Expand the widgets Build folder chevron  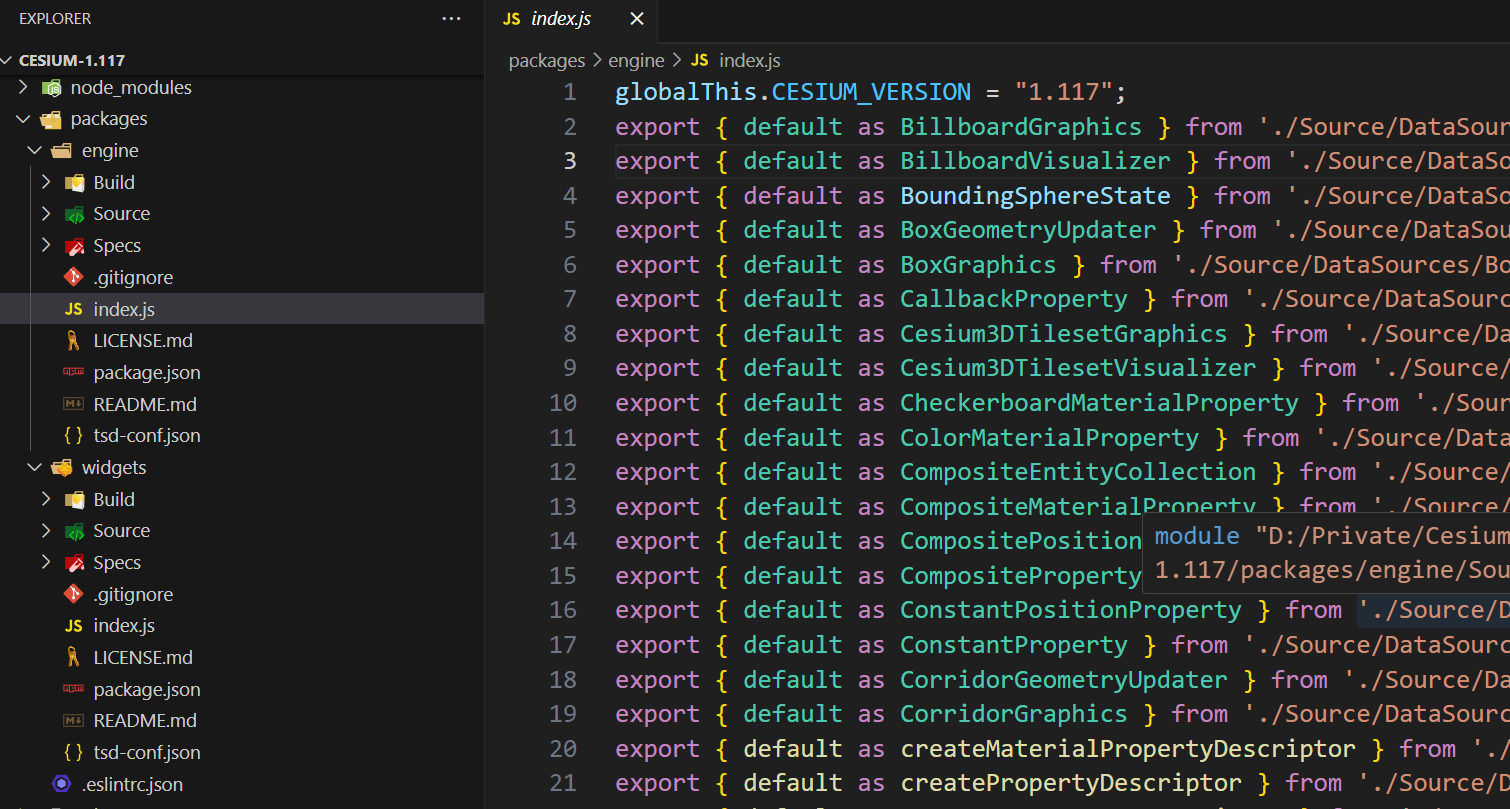[46, 500]
